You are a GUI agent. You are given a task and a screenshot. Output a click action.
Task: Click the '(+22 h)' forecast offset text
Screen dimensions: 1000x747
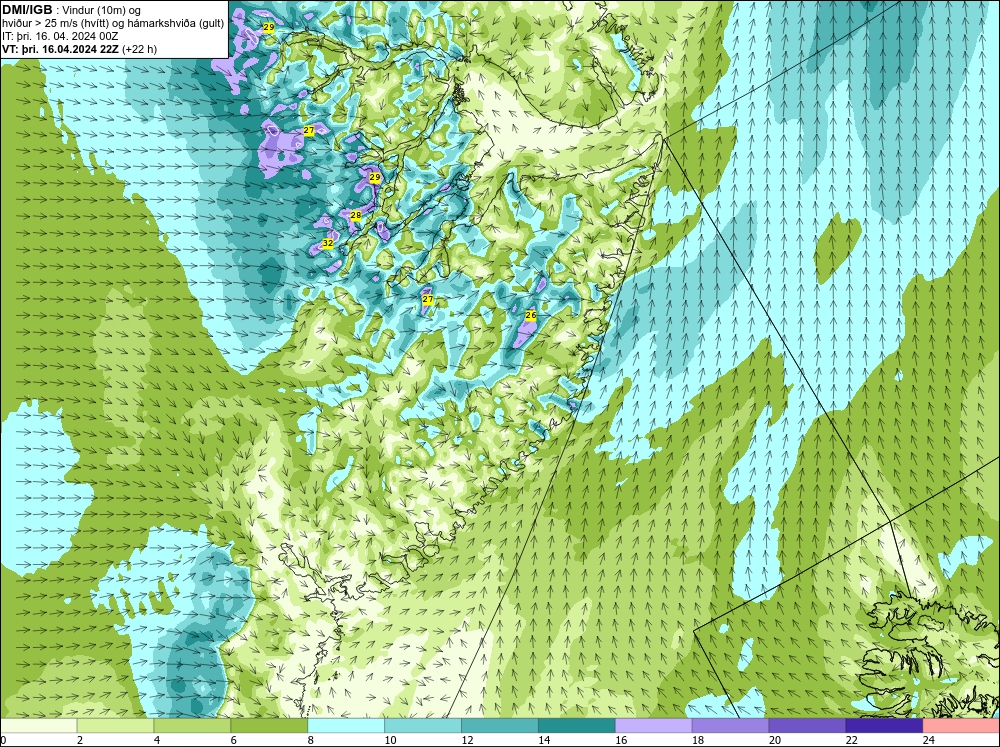140,49
